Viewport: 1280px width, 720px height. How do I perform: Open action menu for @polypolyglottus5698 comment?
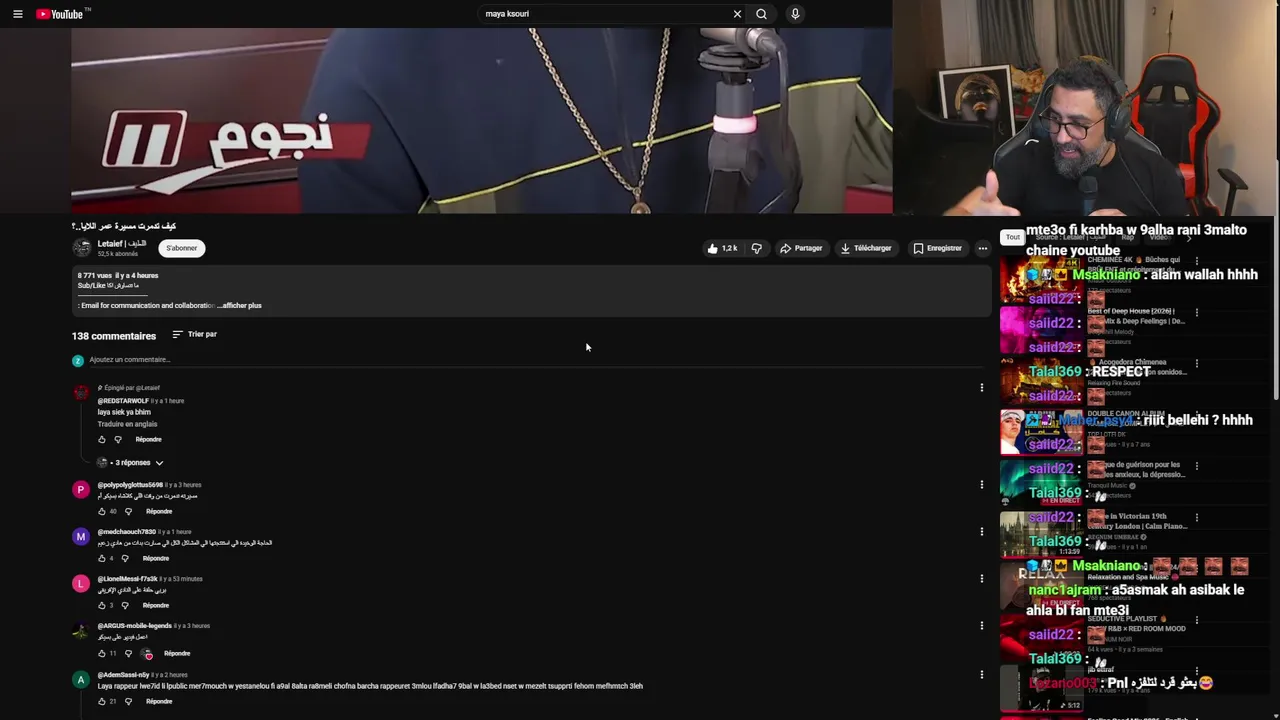point(982,485)
